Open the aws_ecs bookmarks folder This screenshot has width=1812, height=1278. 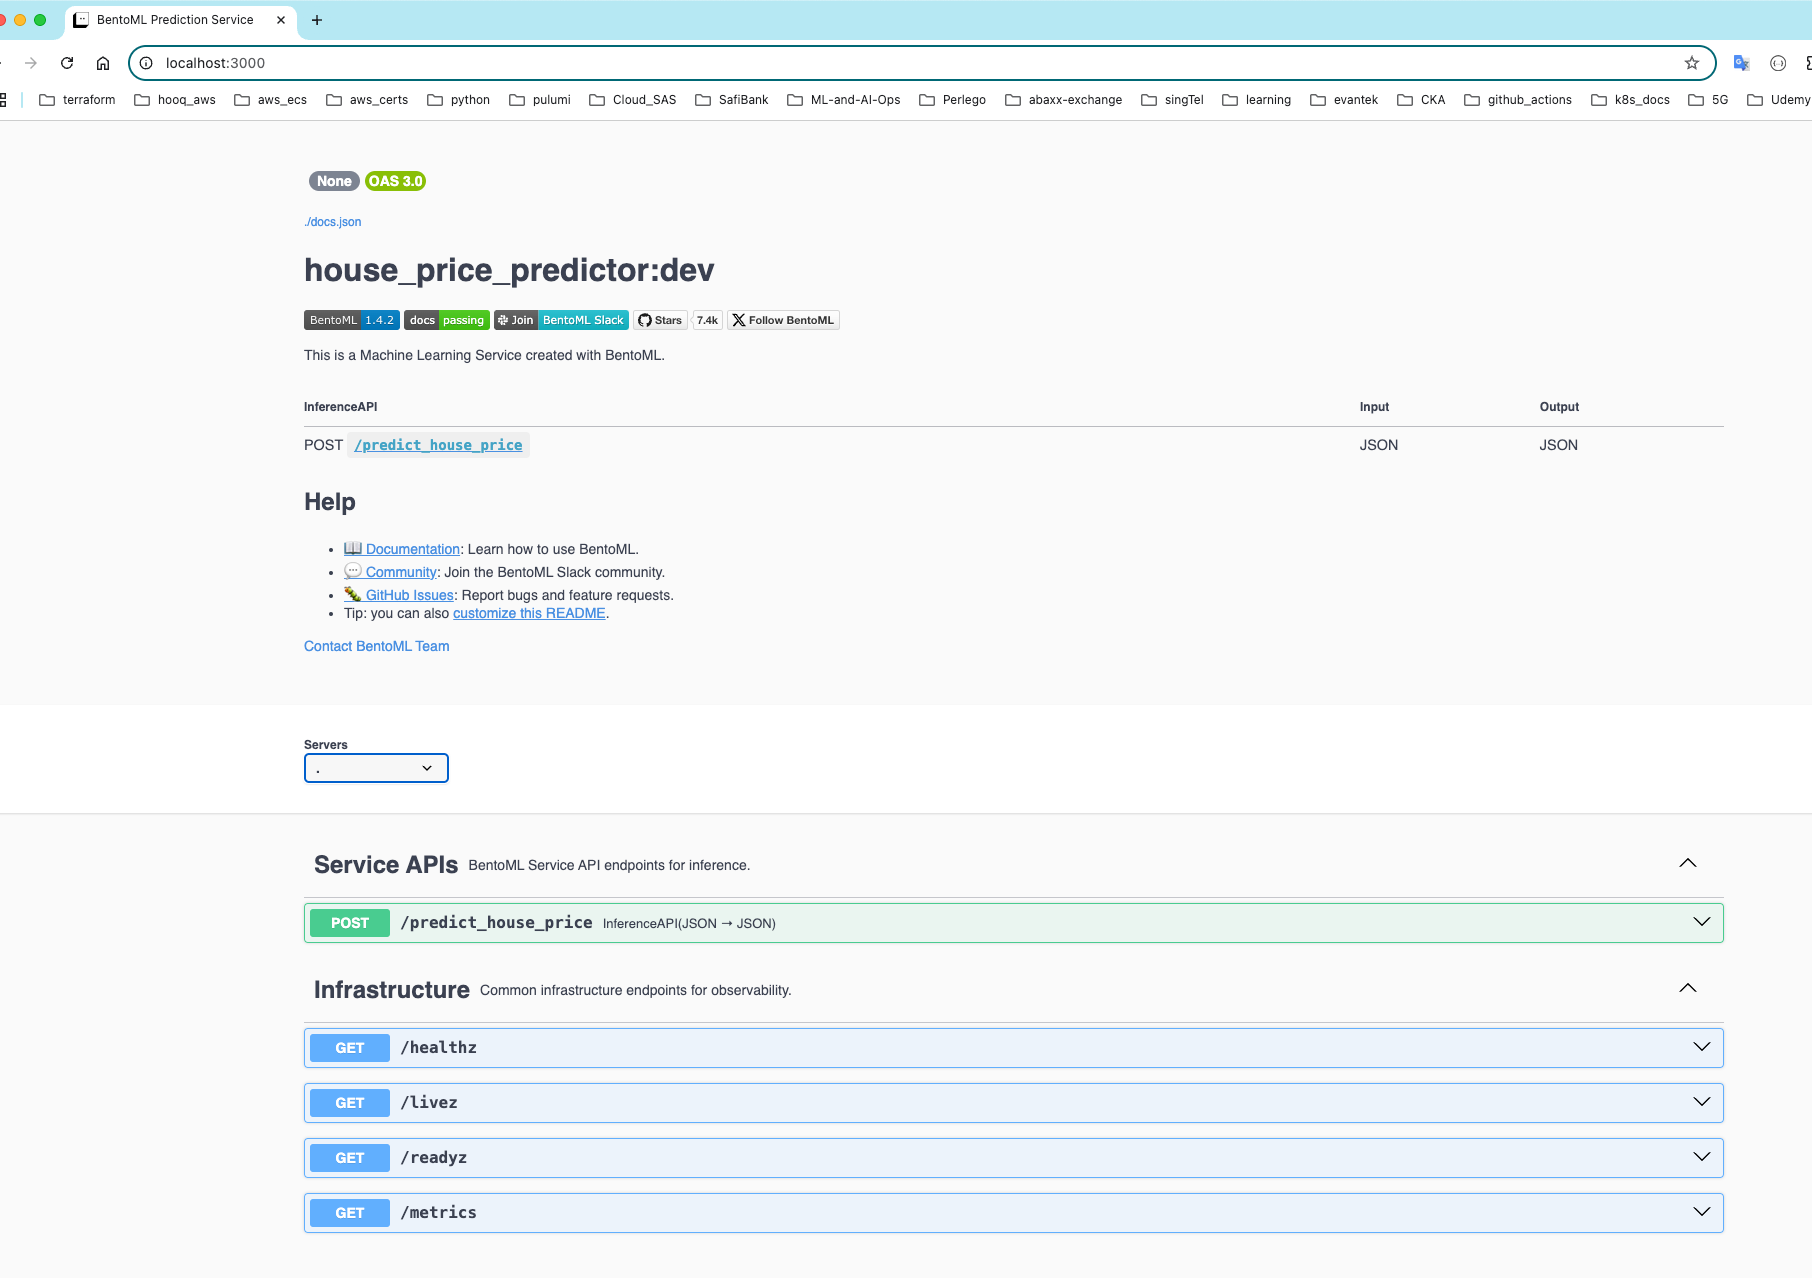[270, 100]
